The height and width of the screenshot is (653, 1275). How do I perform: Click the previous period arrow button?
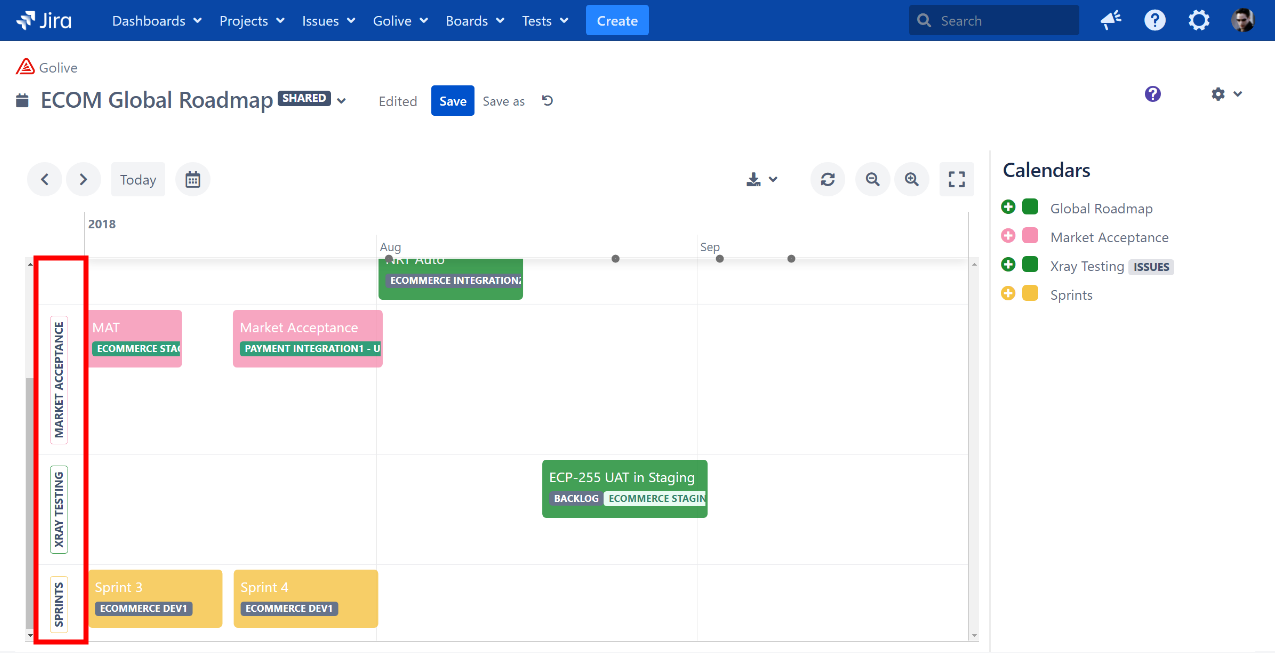44,180
